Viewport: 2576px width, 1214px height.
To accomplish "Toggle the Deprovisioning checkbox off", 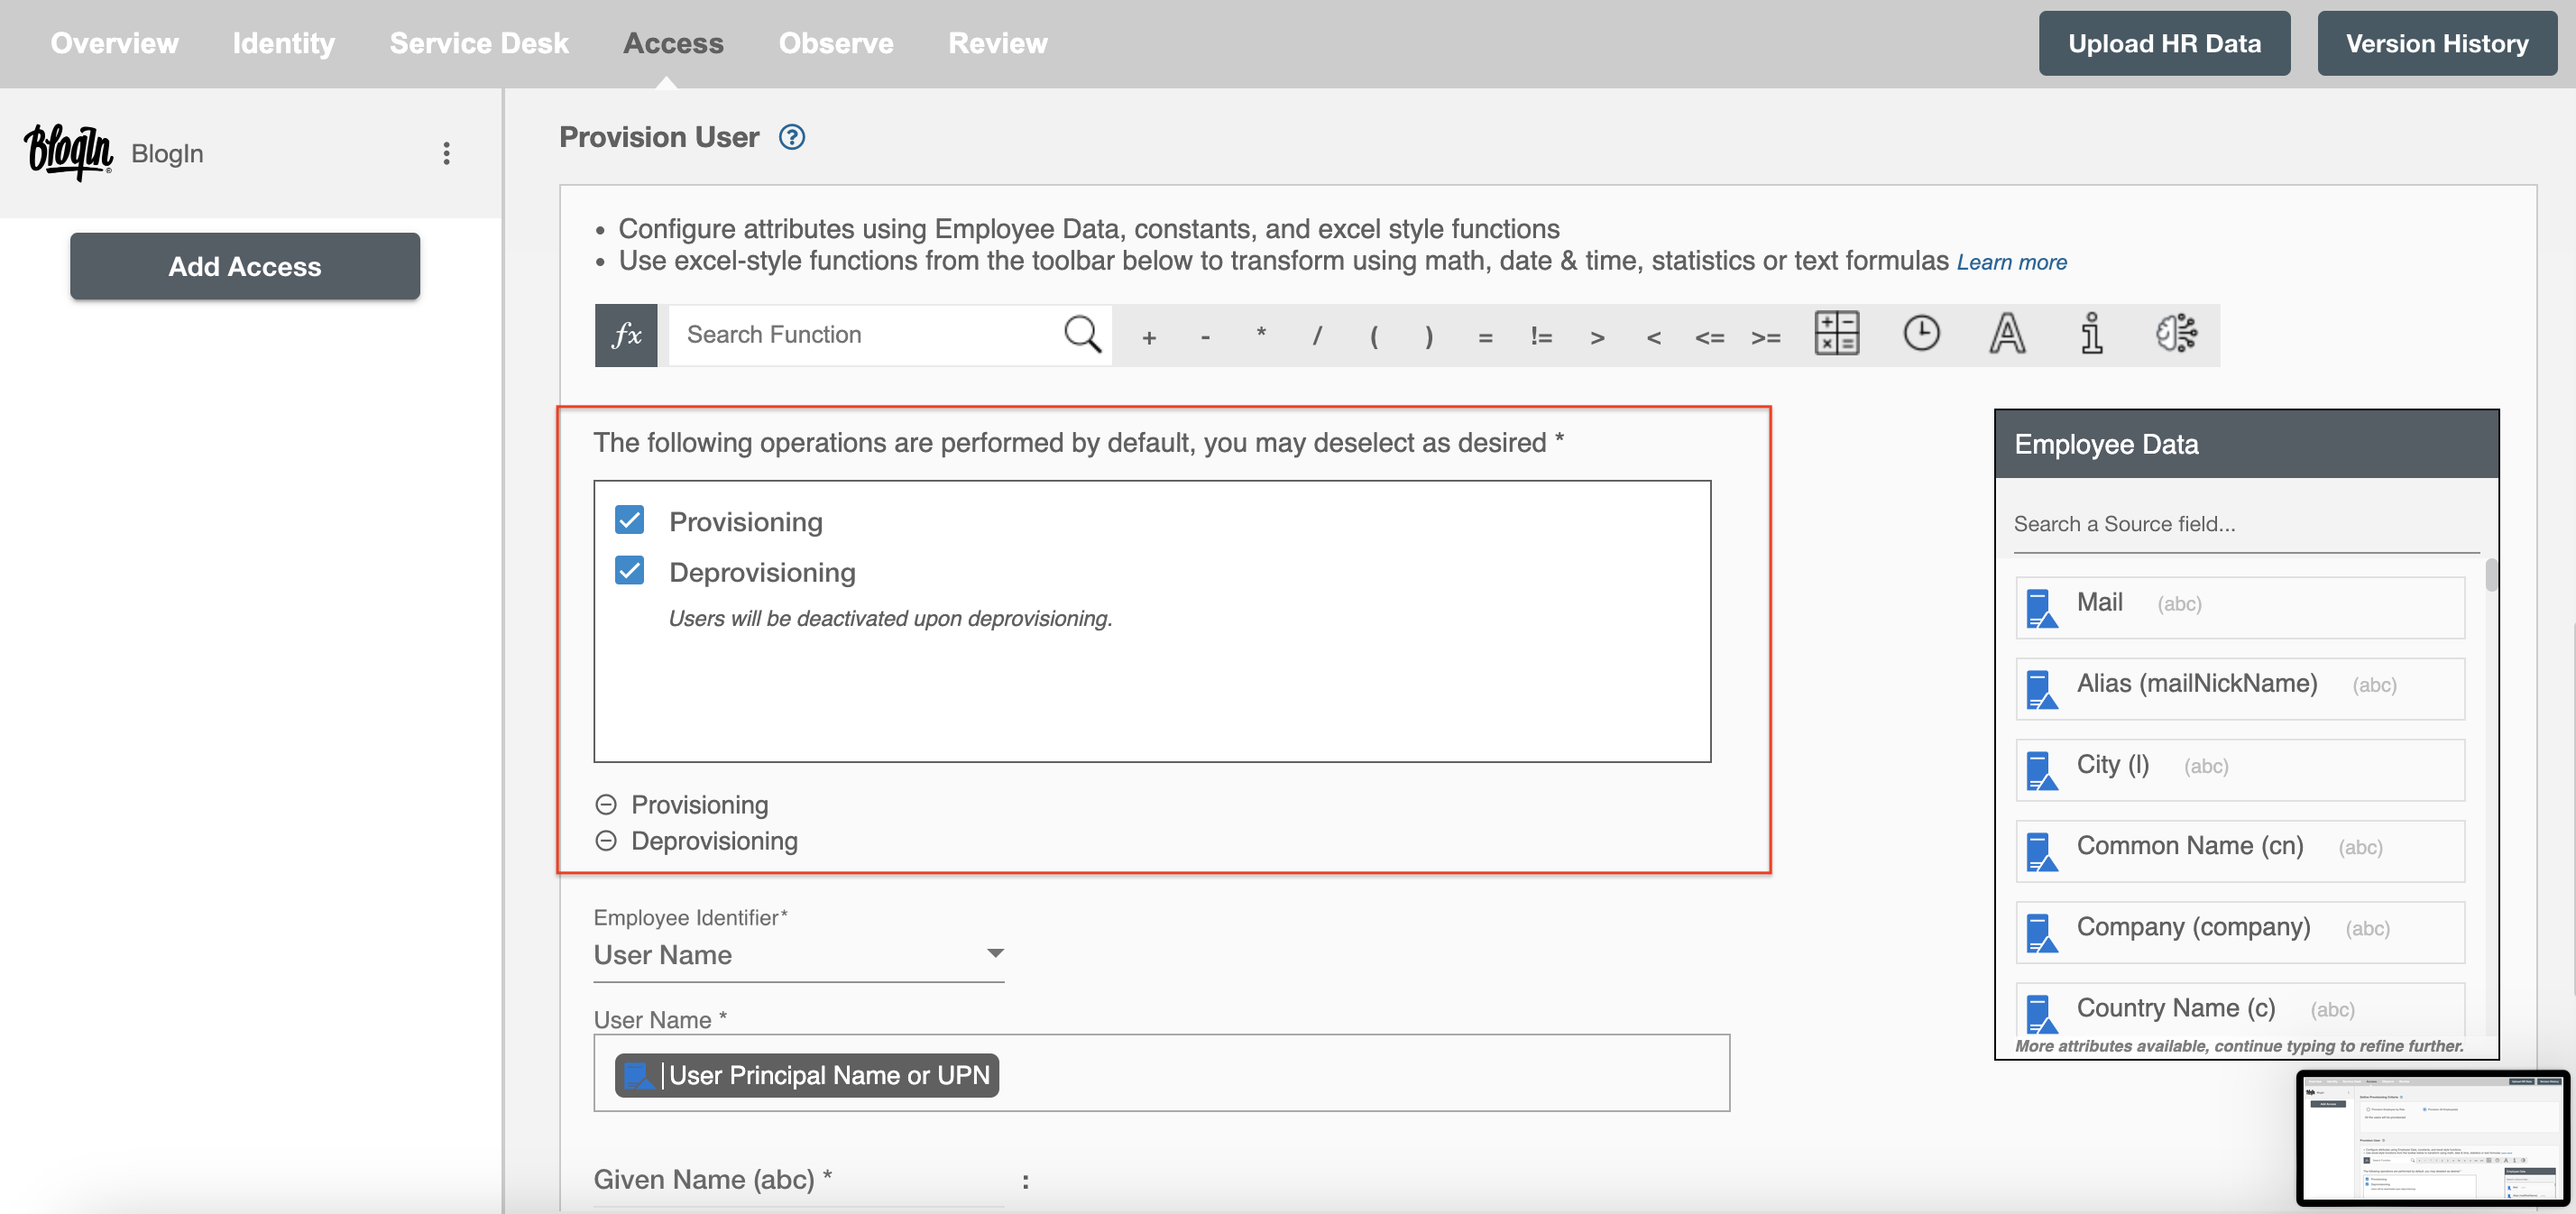I will click(630, 570).
